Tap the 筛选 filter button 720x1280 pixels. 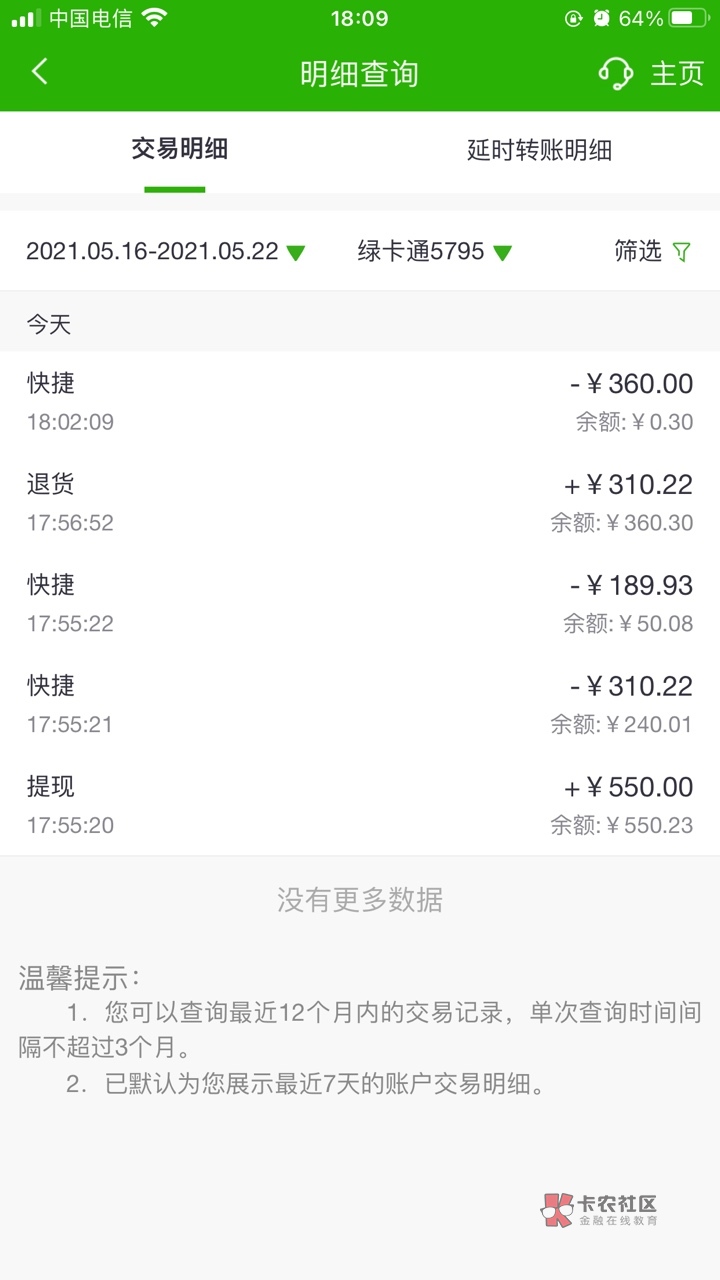638,252
